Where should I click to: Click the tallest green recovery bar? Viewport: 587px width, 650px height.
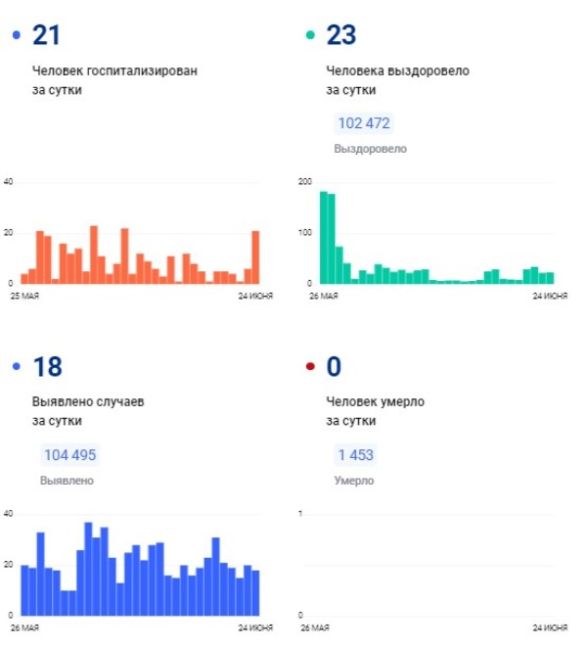click(x=324, y=238)
